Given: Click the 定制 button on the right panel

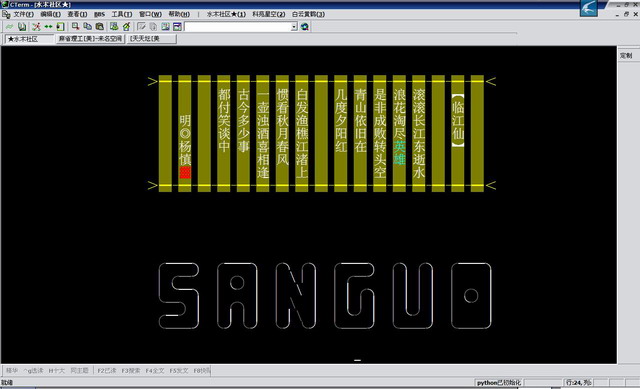Looking at the screenshot, I should (626, 56).
